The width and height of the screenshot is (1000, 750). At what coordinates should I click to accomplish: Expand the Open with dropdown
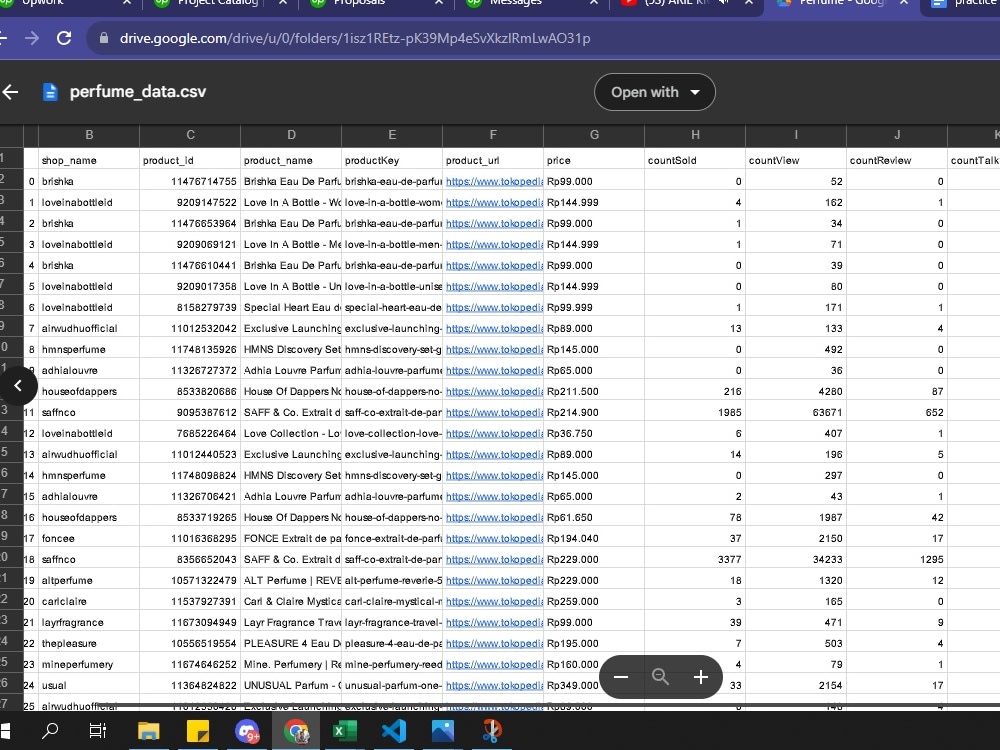coord(655,92)
